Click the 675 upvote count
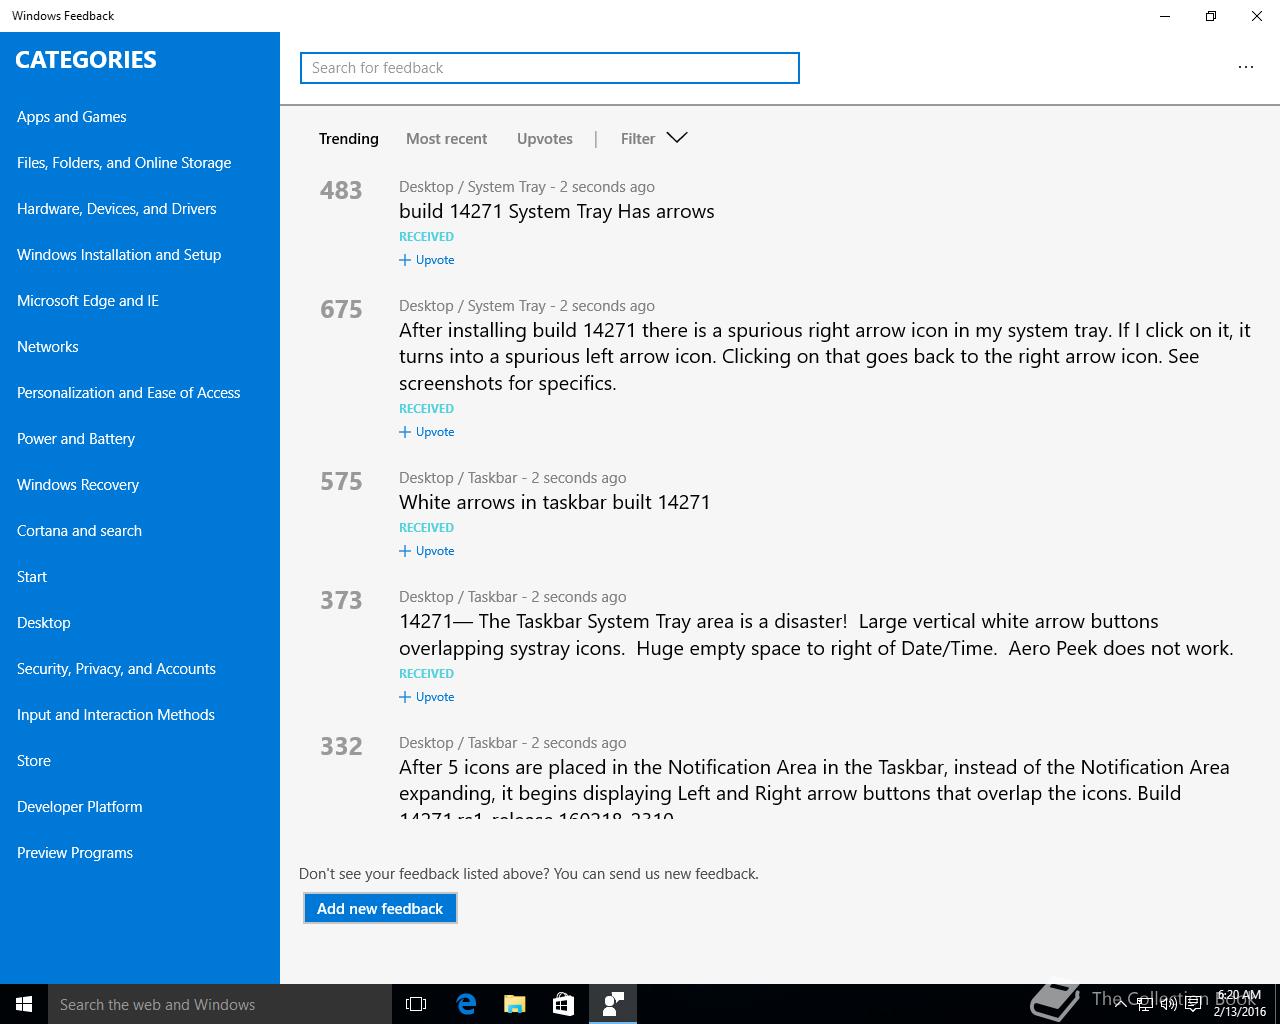Image resolution: width=1280 pixels, height=1024 pixels. pyautogui.click(x=341, y=309)
